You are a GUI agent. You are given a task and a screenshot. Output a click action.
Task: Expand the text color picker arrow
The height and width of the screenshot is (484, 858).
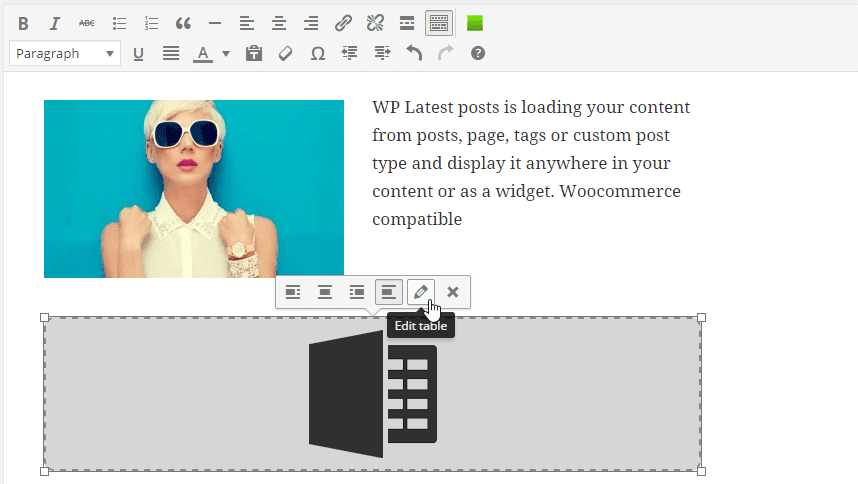tap(226, 54)
